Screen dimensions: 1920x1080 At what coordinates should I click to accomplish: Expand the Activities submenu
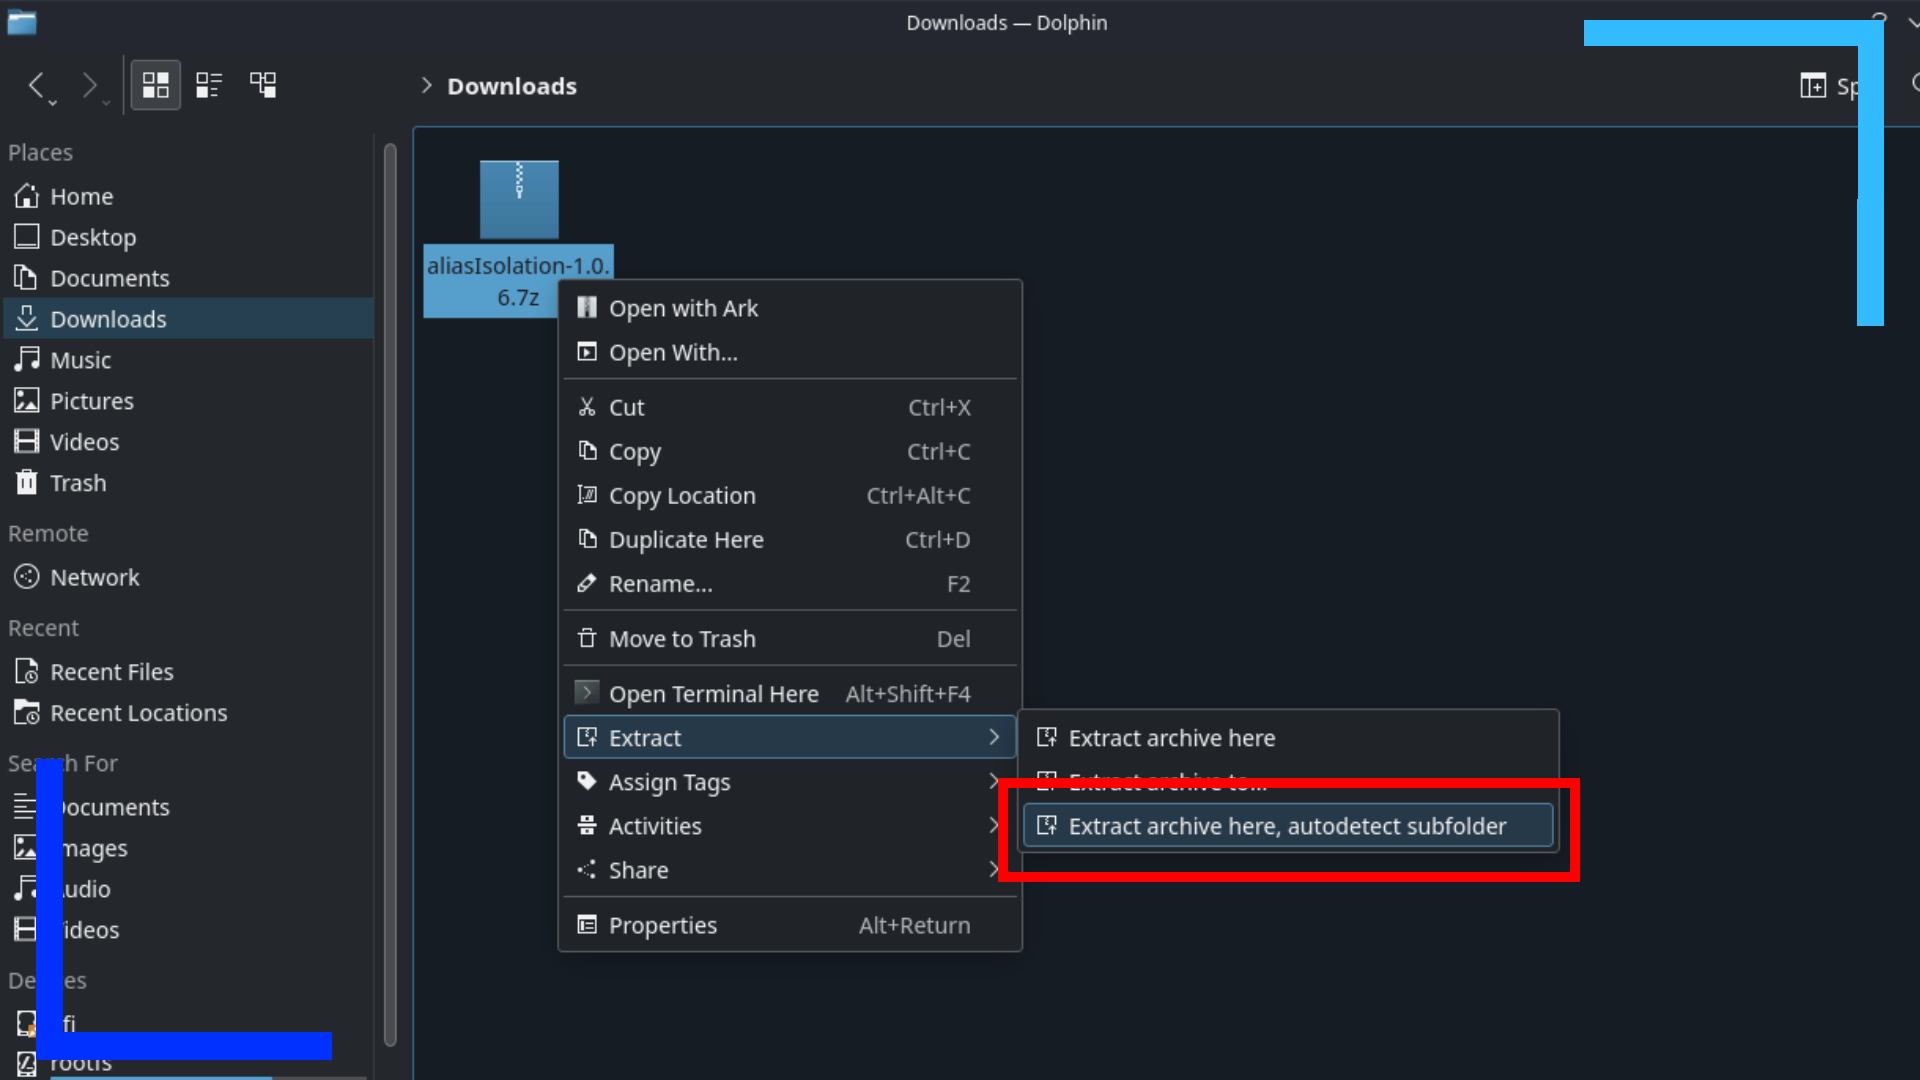tap(655, 825)
